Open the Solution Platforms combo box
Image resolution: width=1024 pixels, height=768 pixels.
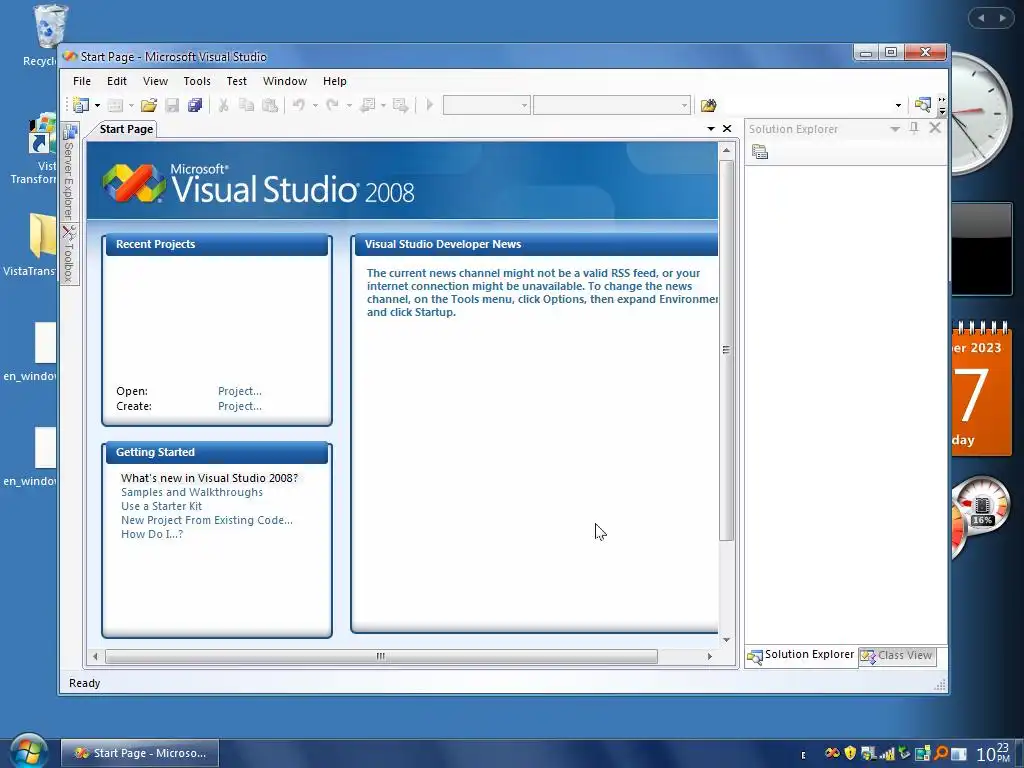coord(611,105)
